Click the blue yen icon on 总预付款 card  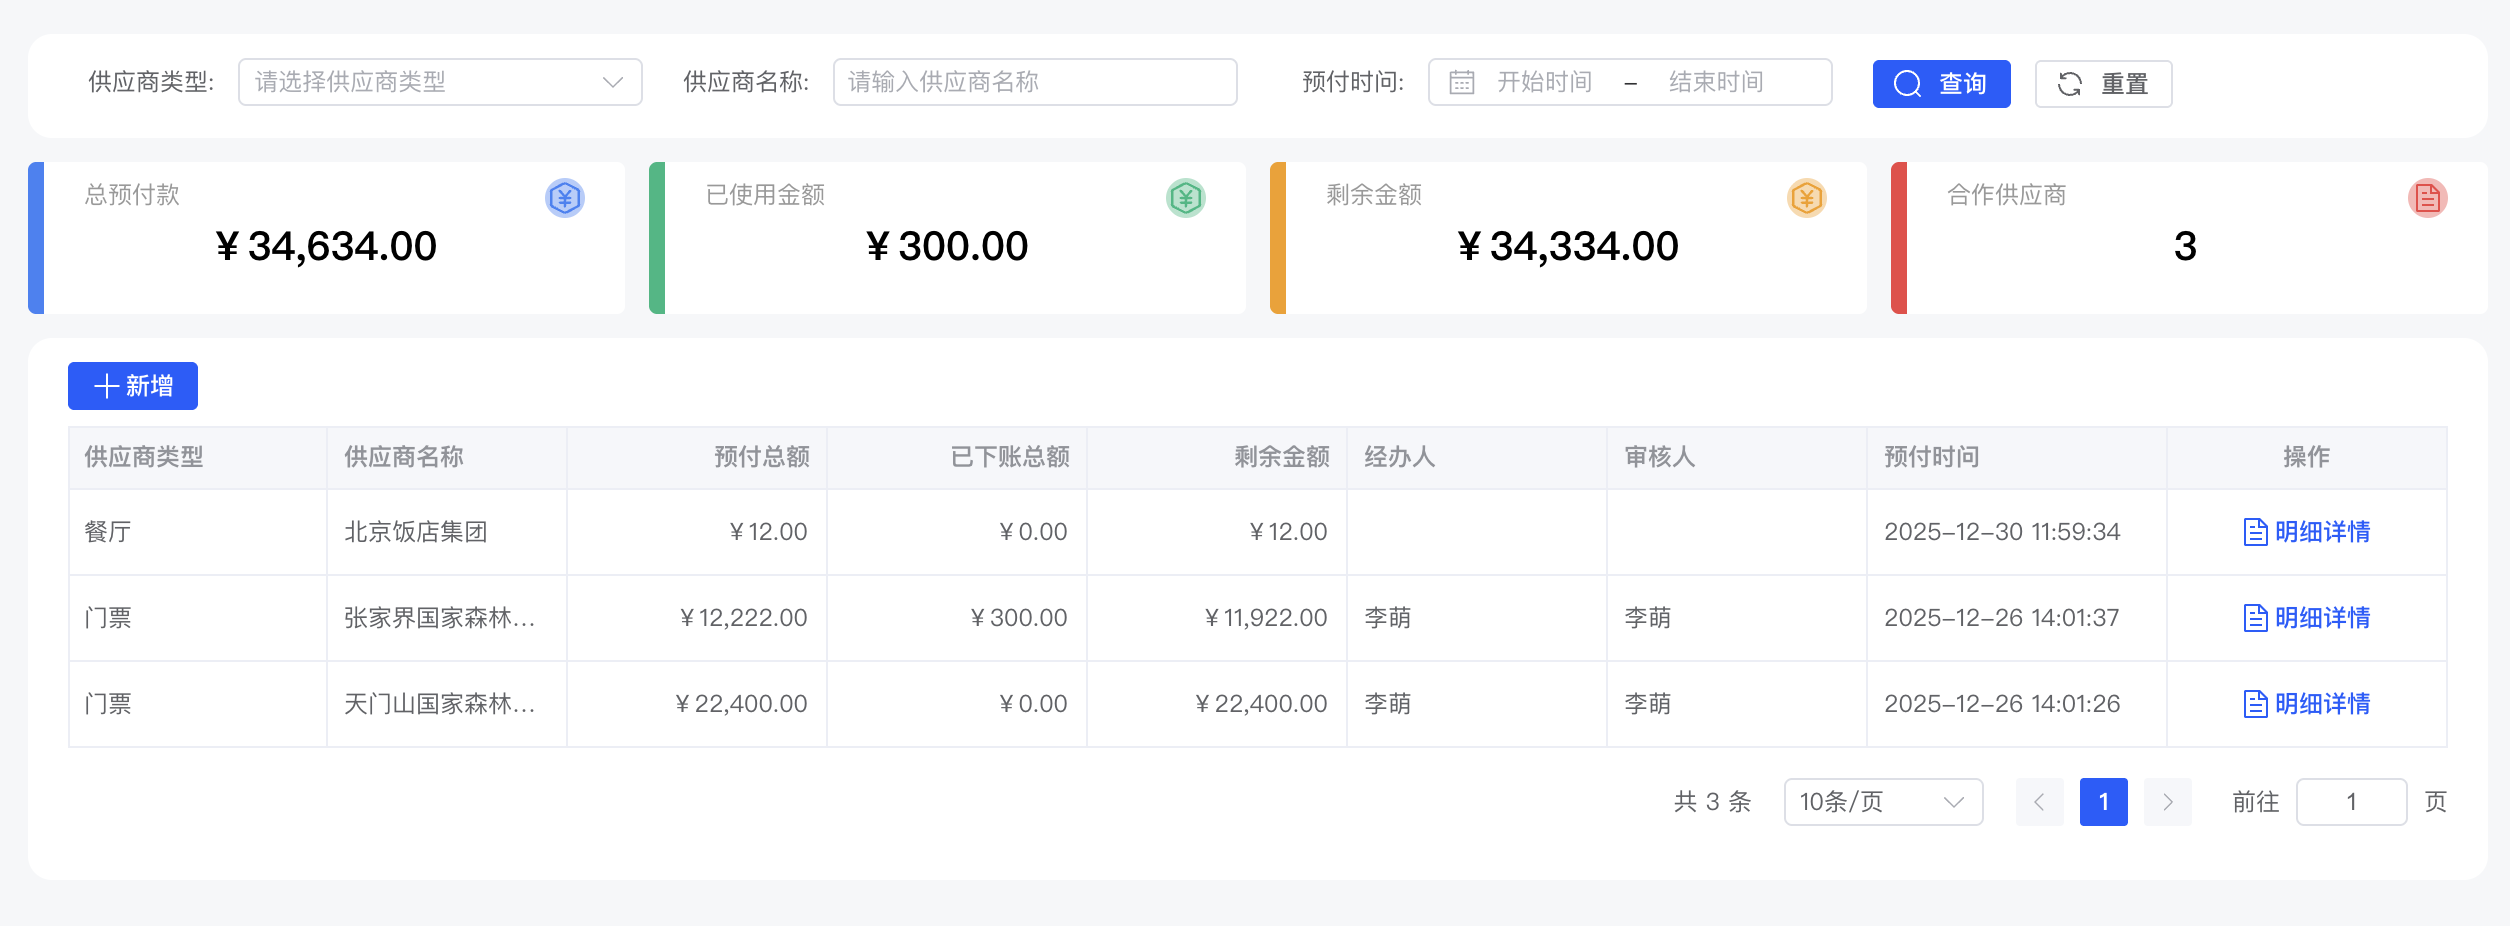pyautogui.click(x=565, y=198)
